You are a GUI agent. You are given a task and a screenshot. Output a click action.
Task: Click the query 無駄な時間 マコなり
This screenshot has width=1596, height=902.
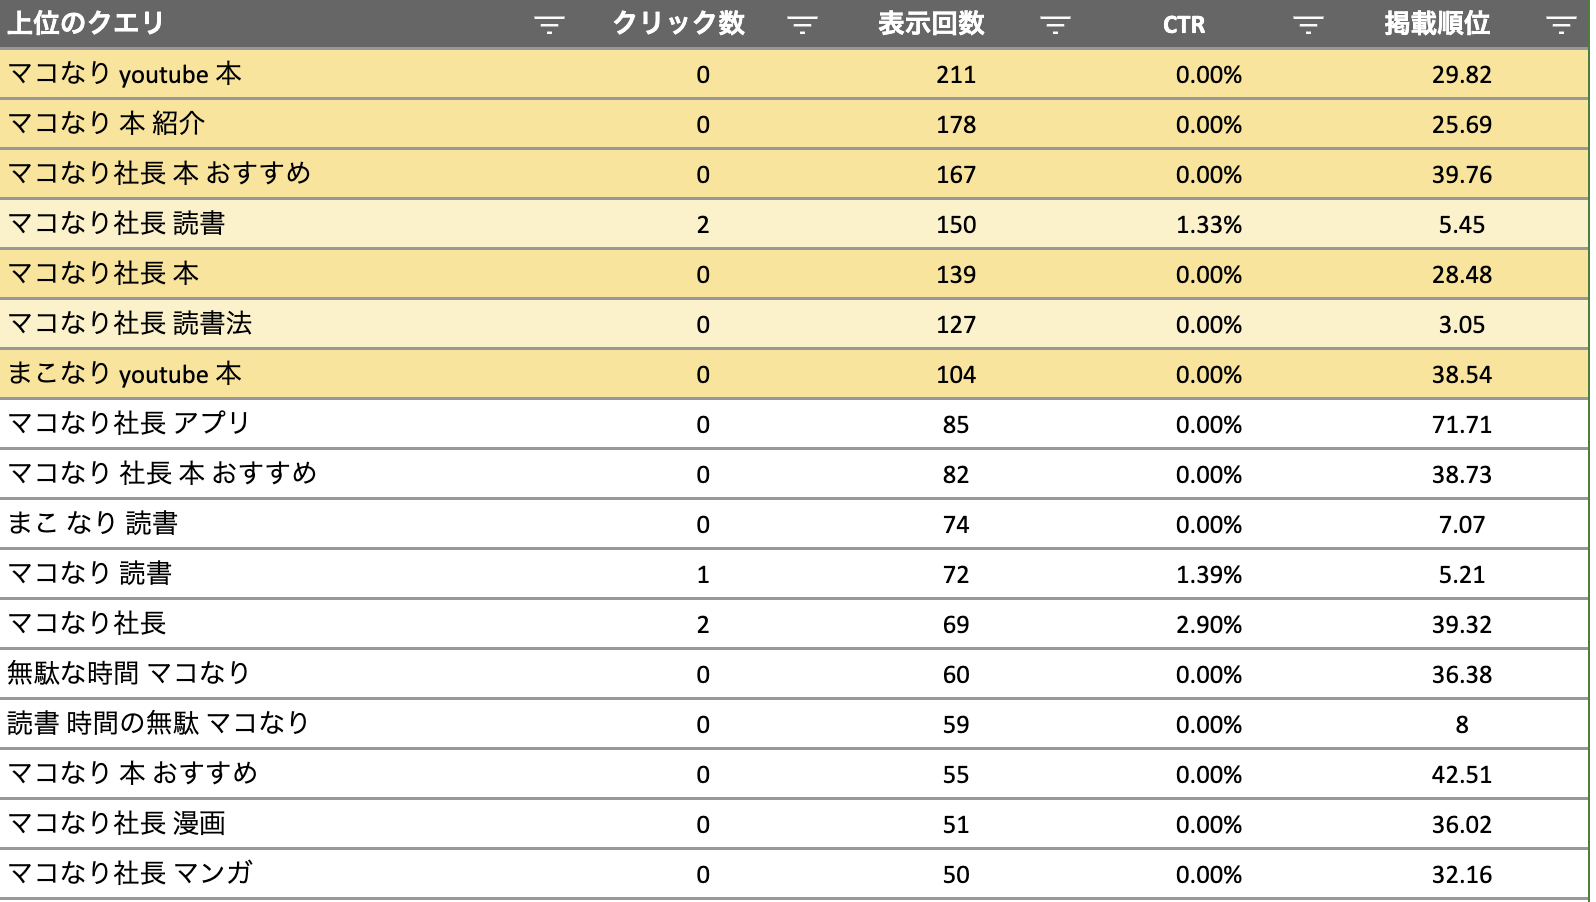click(129, 673)
